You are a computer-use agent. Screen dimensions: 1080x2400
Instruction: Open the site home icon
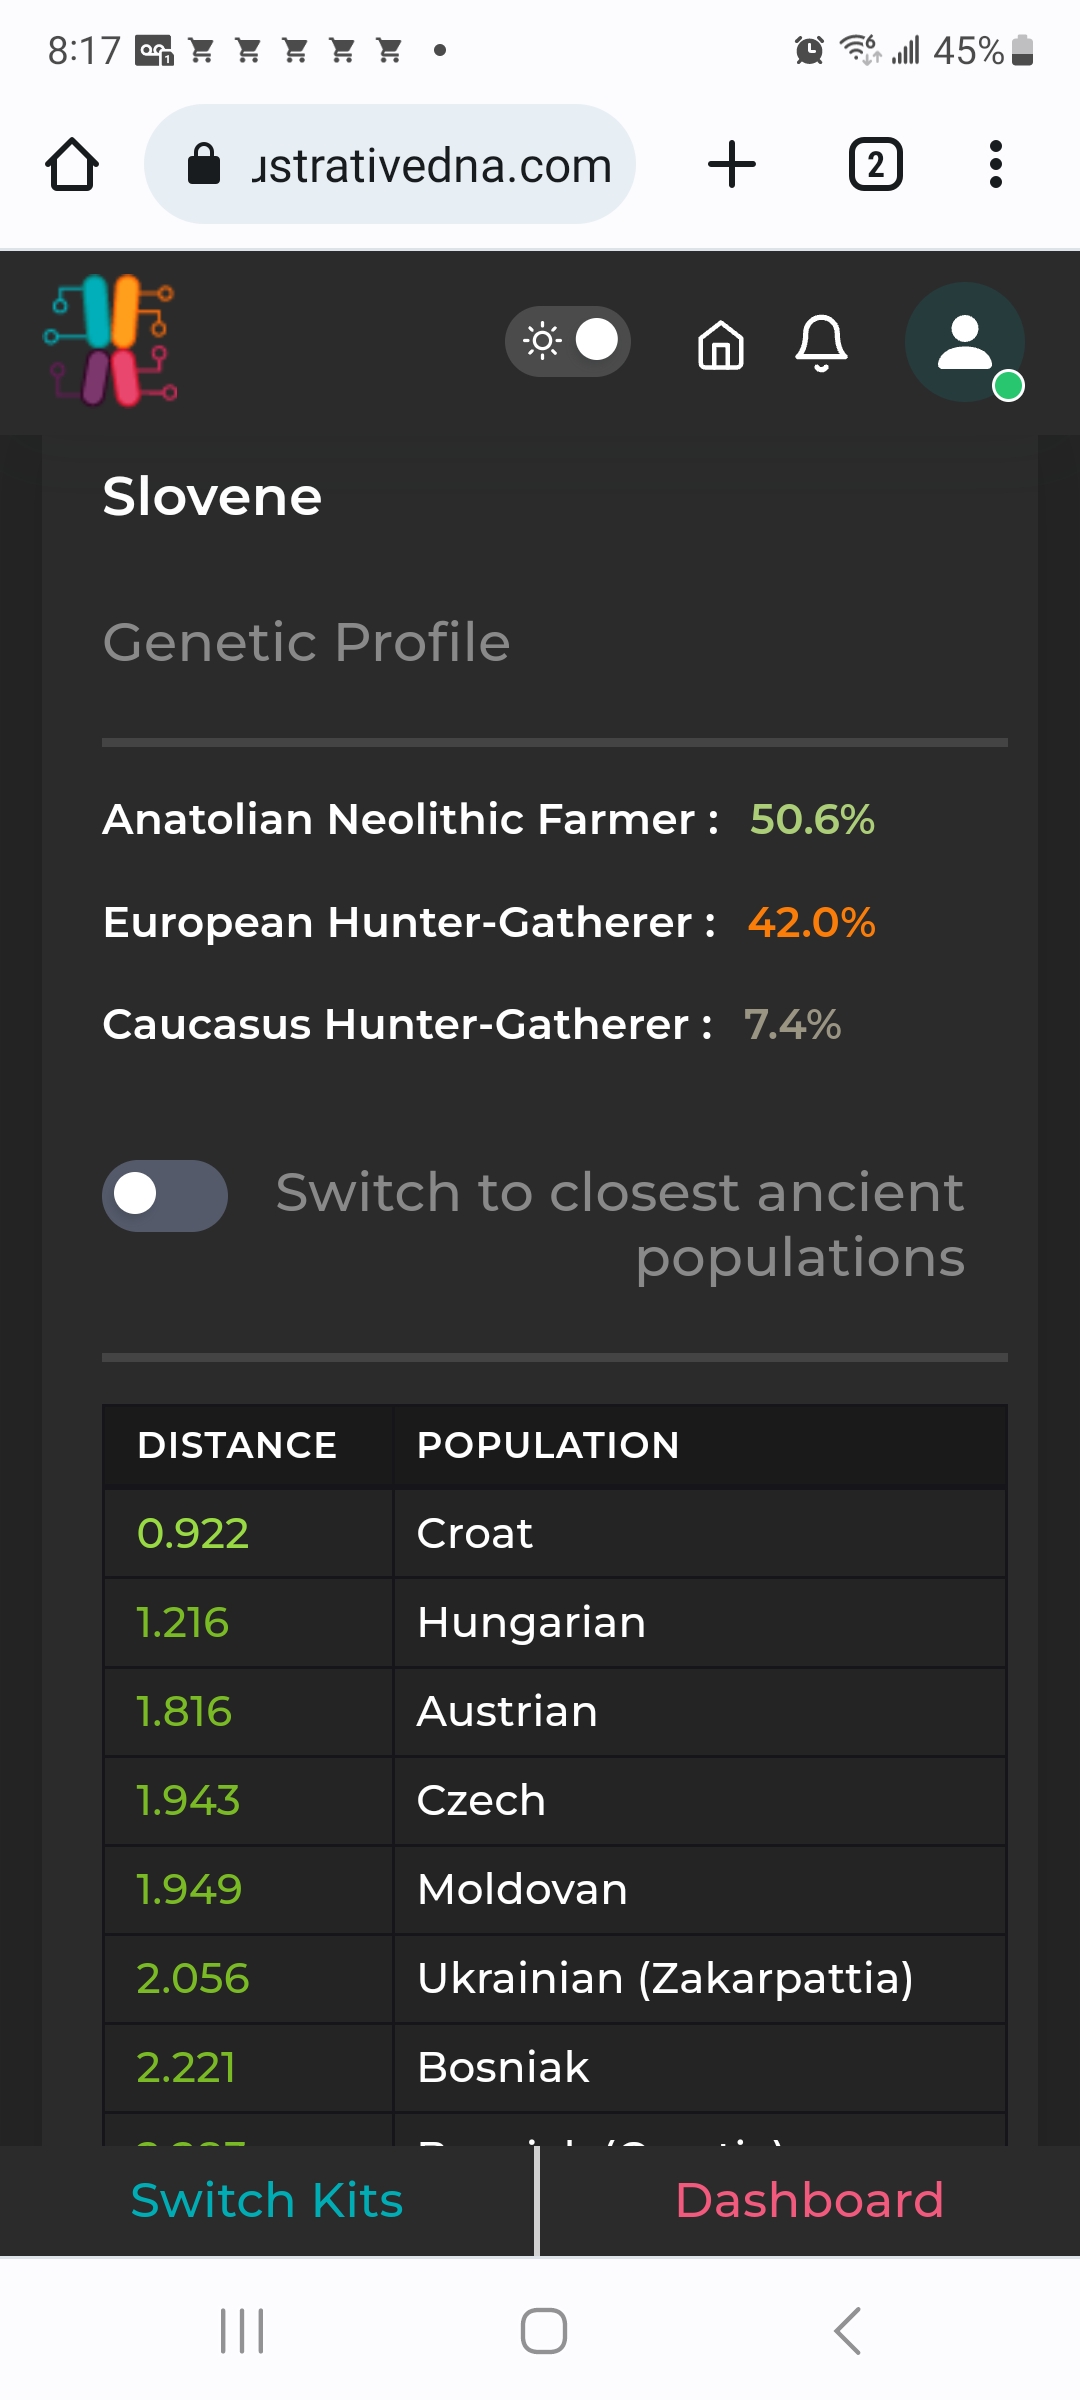[721, 345]
